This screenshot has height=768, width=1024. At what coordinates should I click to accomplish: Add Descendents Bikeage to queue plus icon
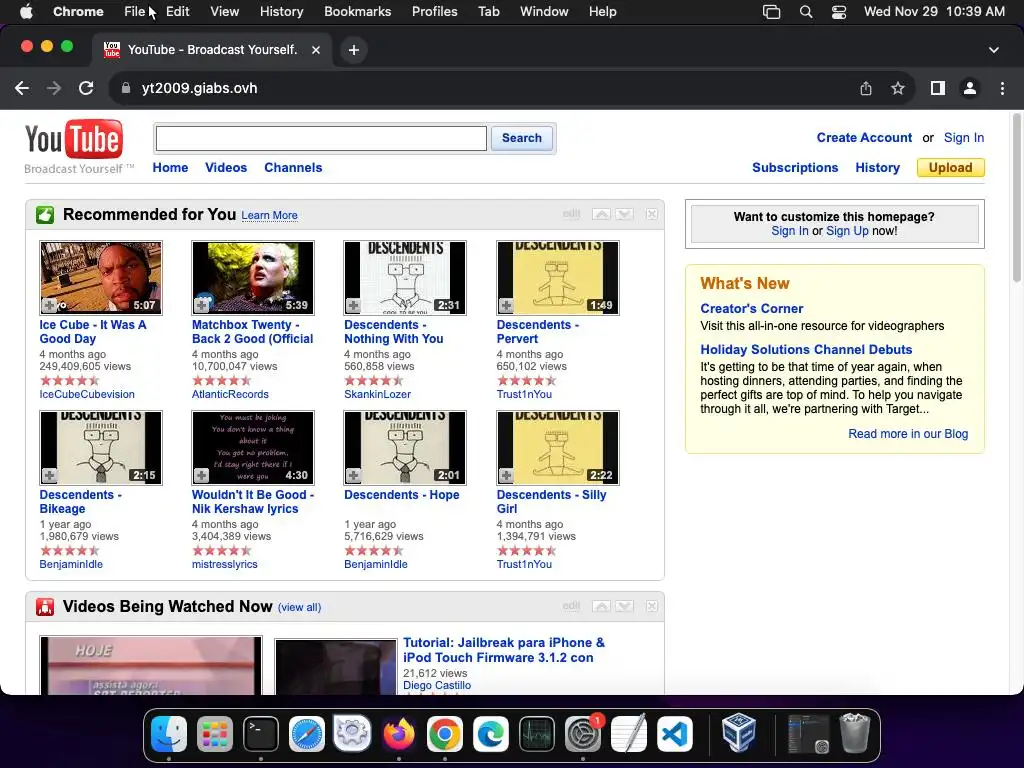tap(50, 475)
